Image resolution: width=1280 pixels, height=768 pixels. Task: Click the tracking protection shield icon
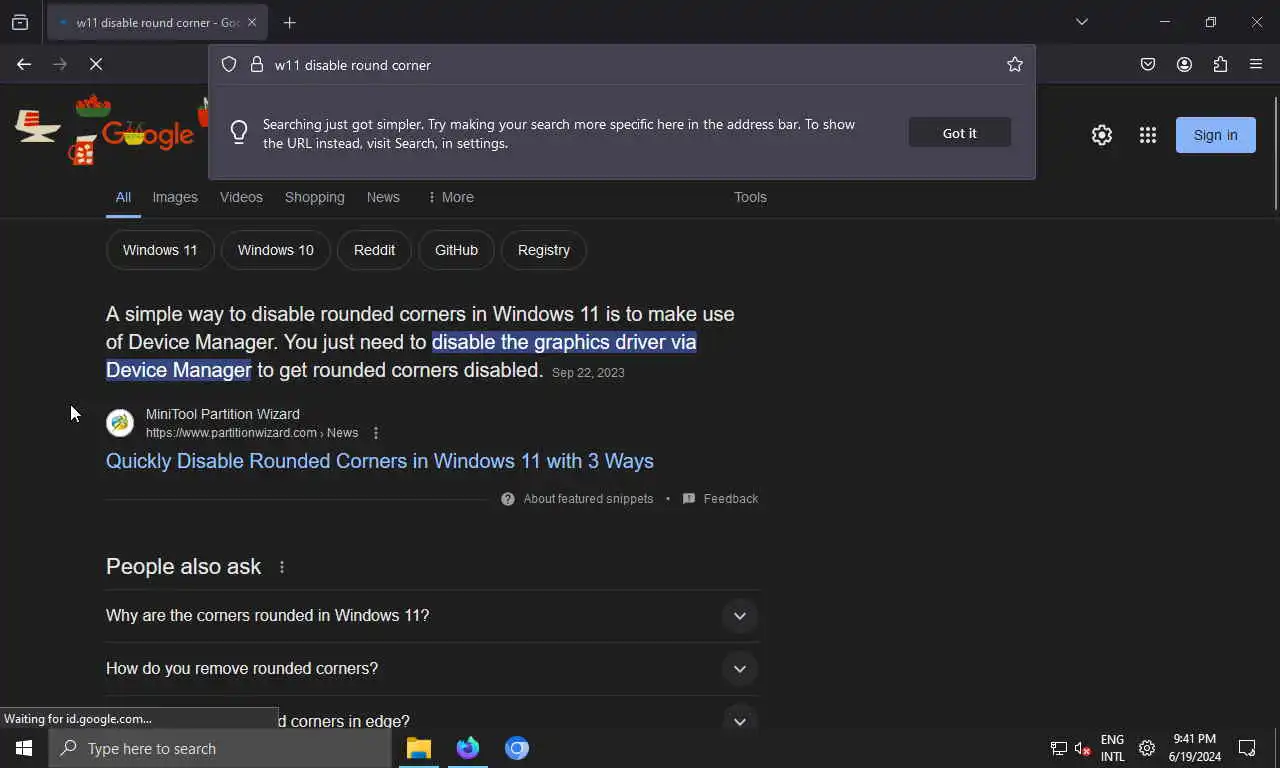pyautogui.click(x=229, y=64)
